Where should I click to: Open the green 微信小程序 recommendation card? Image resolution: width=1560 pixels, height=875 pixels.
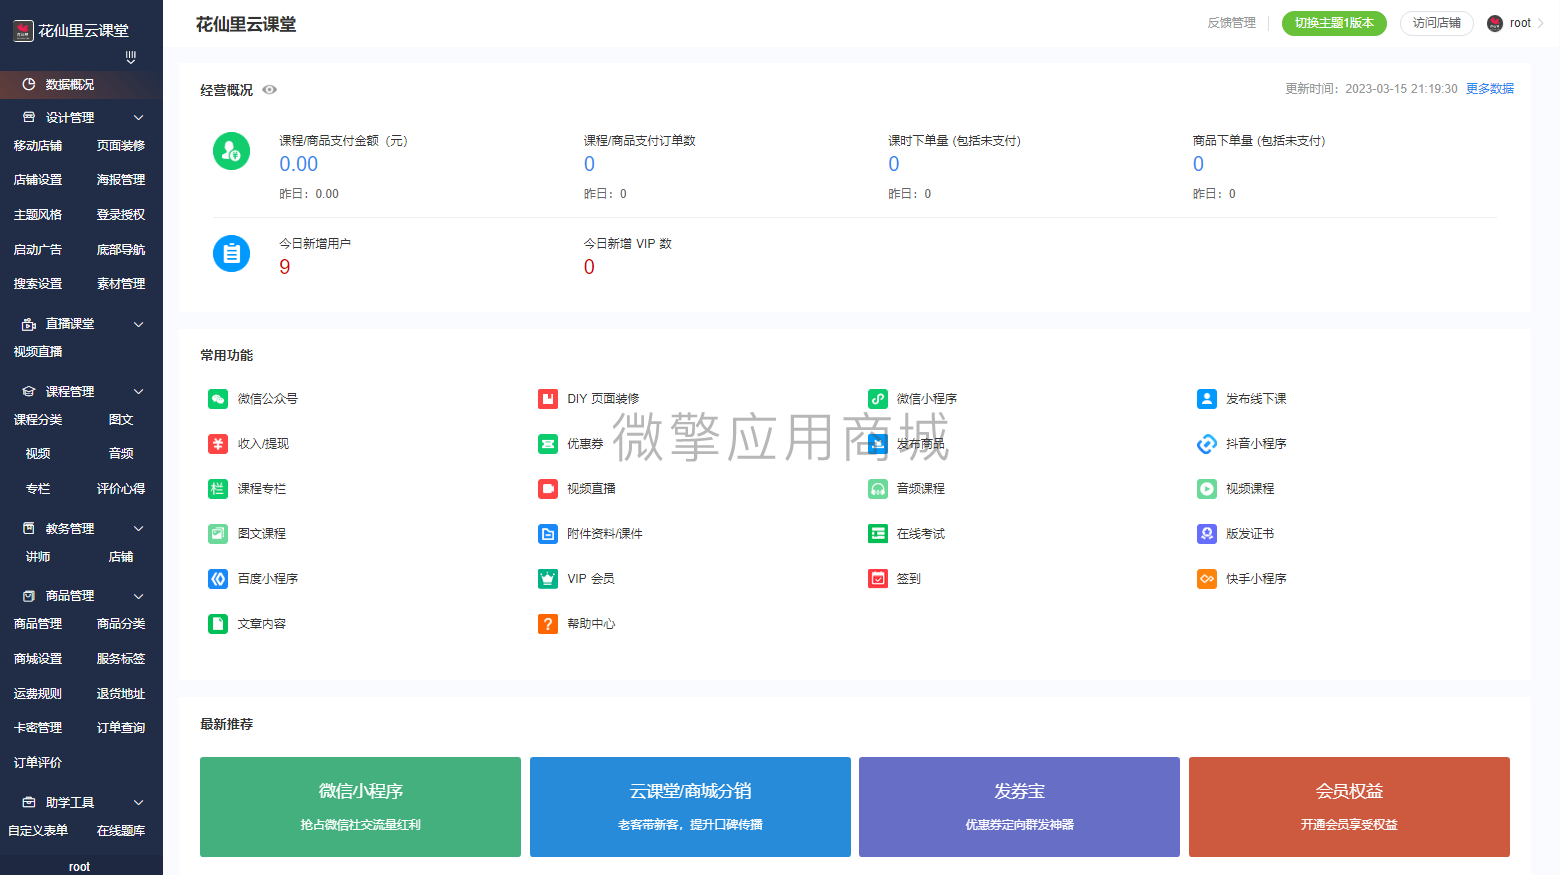click(x=360, y=807)
